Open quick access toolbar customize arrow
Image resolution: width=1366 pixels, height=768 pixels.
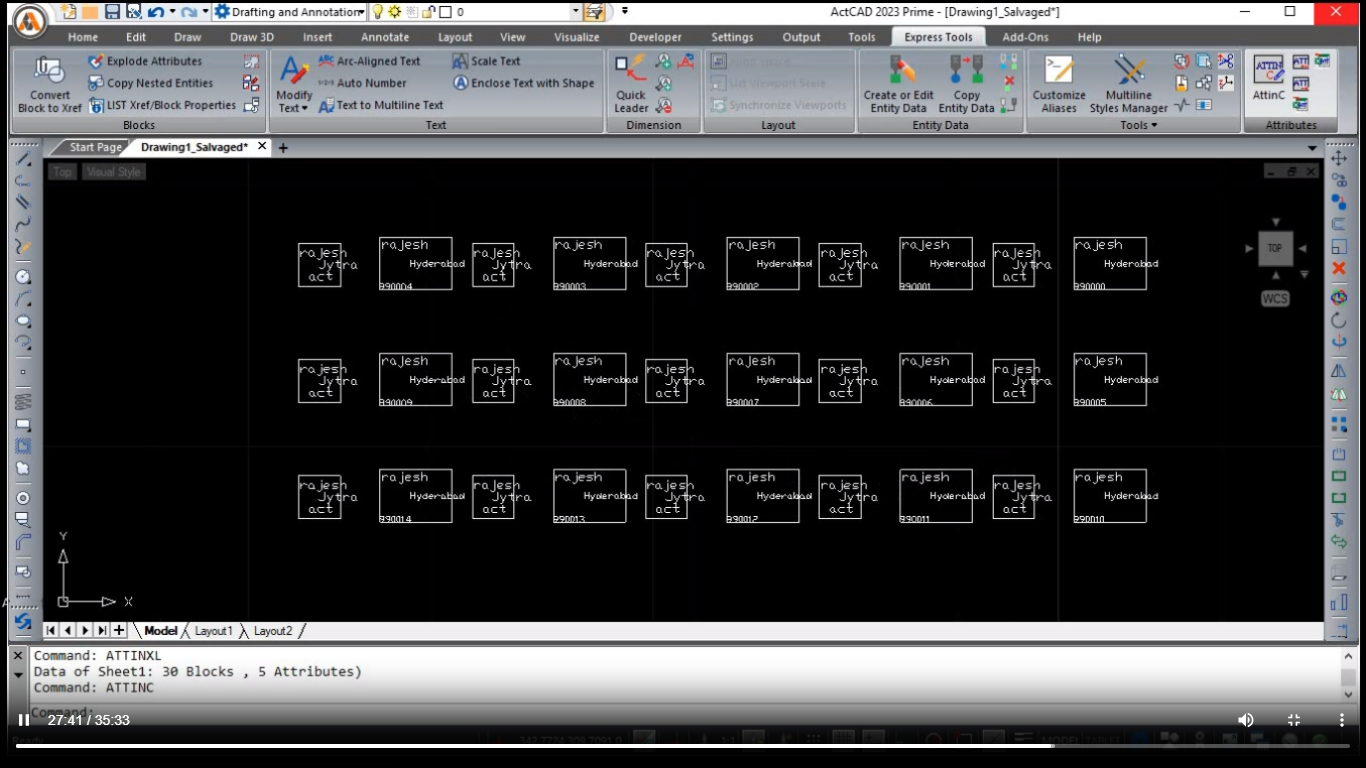pos(625,12)
